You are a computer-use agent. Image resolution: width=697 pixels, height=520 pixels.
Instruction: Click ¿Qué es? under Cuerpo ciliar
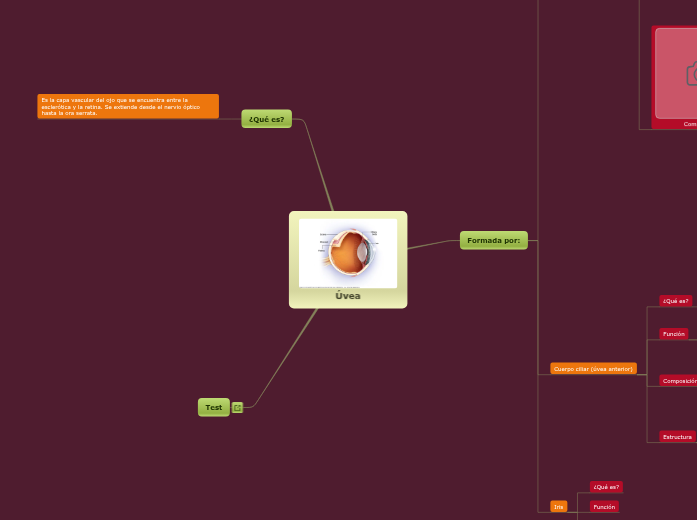click(x=675, y=300)
